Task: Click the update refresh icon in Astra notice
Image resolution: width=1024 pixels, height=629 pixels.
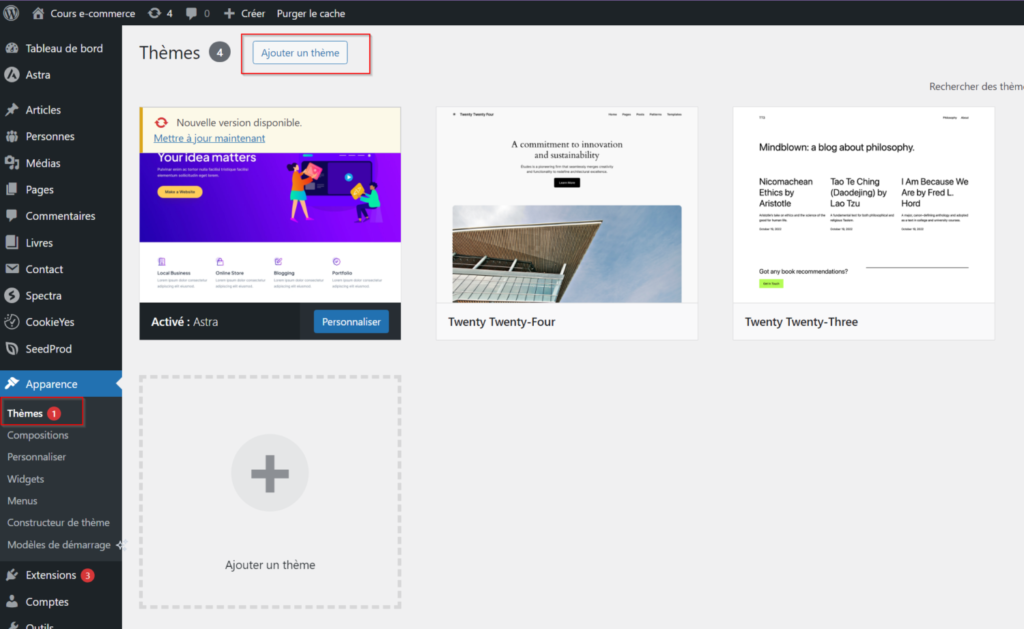Action: 161,122
